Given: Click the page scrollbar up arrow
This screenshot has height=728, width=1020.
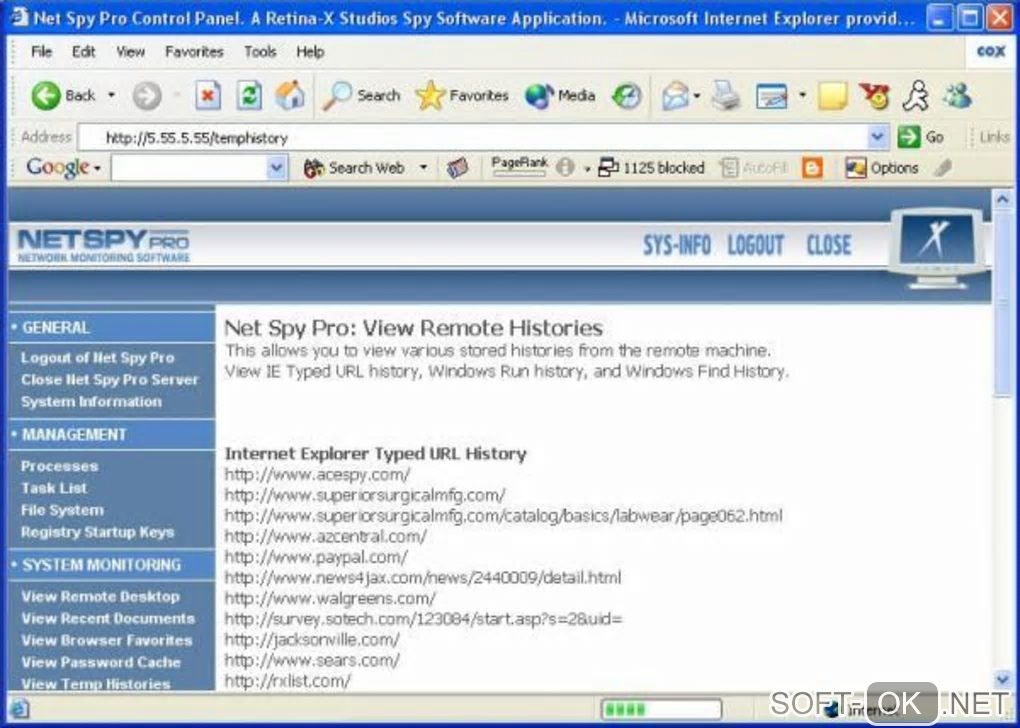Looking at the screenshot, I should pyautogui.click(x=1002, y=198).
